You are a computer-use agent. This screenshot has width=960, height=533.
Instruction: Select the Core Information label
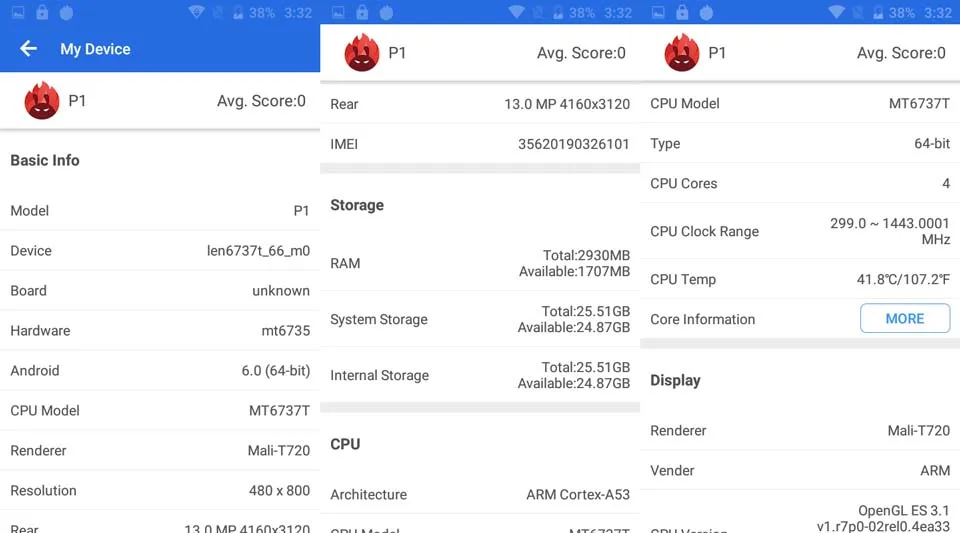(x=702, y=319)
